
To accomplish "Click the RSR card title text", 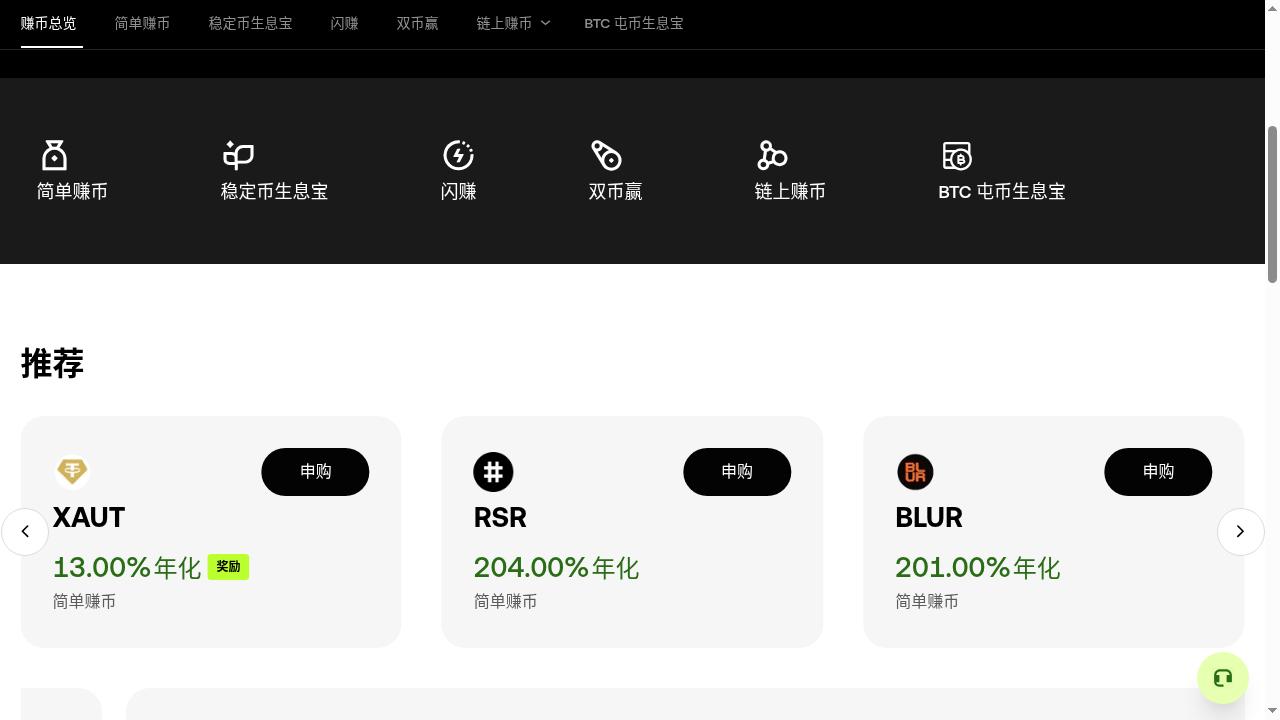I will click(x=500, y=518).
